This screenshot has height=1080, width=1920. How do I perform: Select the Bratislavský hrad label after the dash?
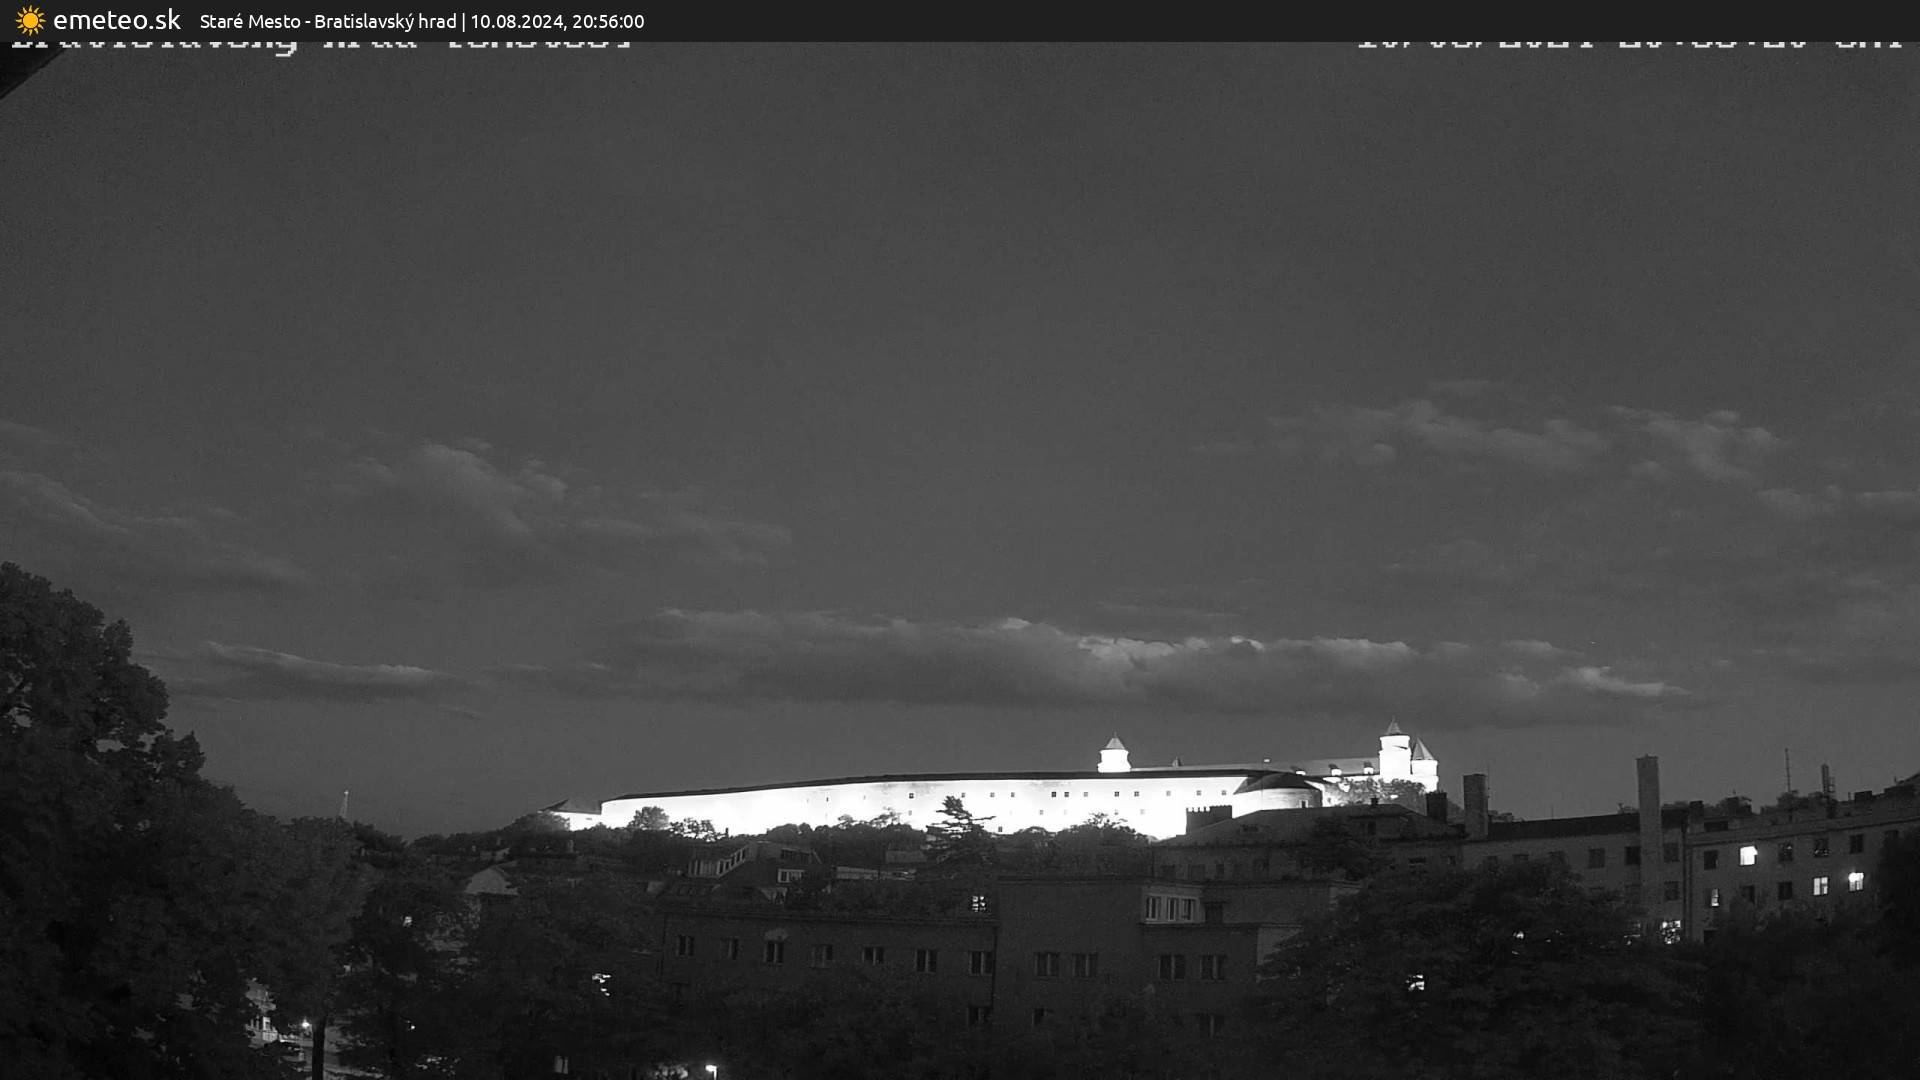point(385,21)
